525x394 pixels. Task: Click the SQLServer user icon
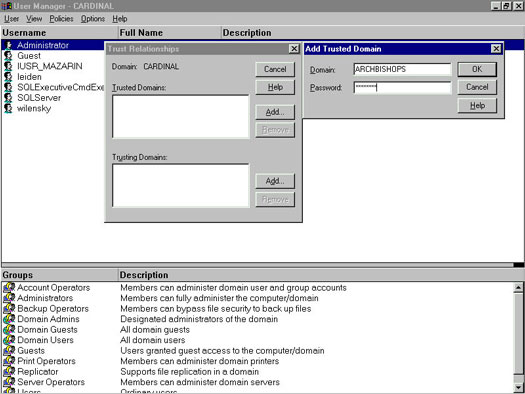[x=8, y=98]
